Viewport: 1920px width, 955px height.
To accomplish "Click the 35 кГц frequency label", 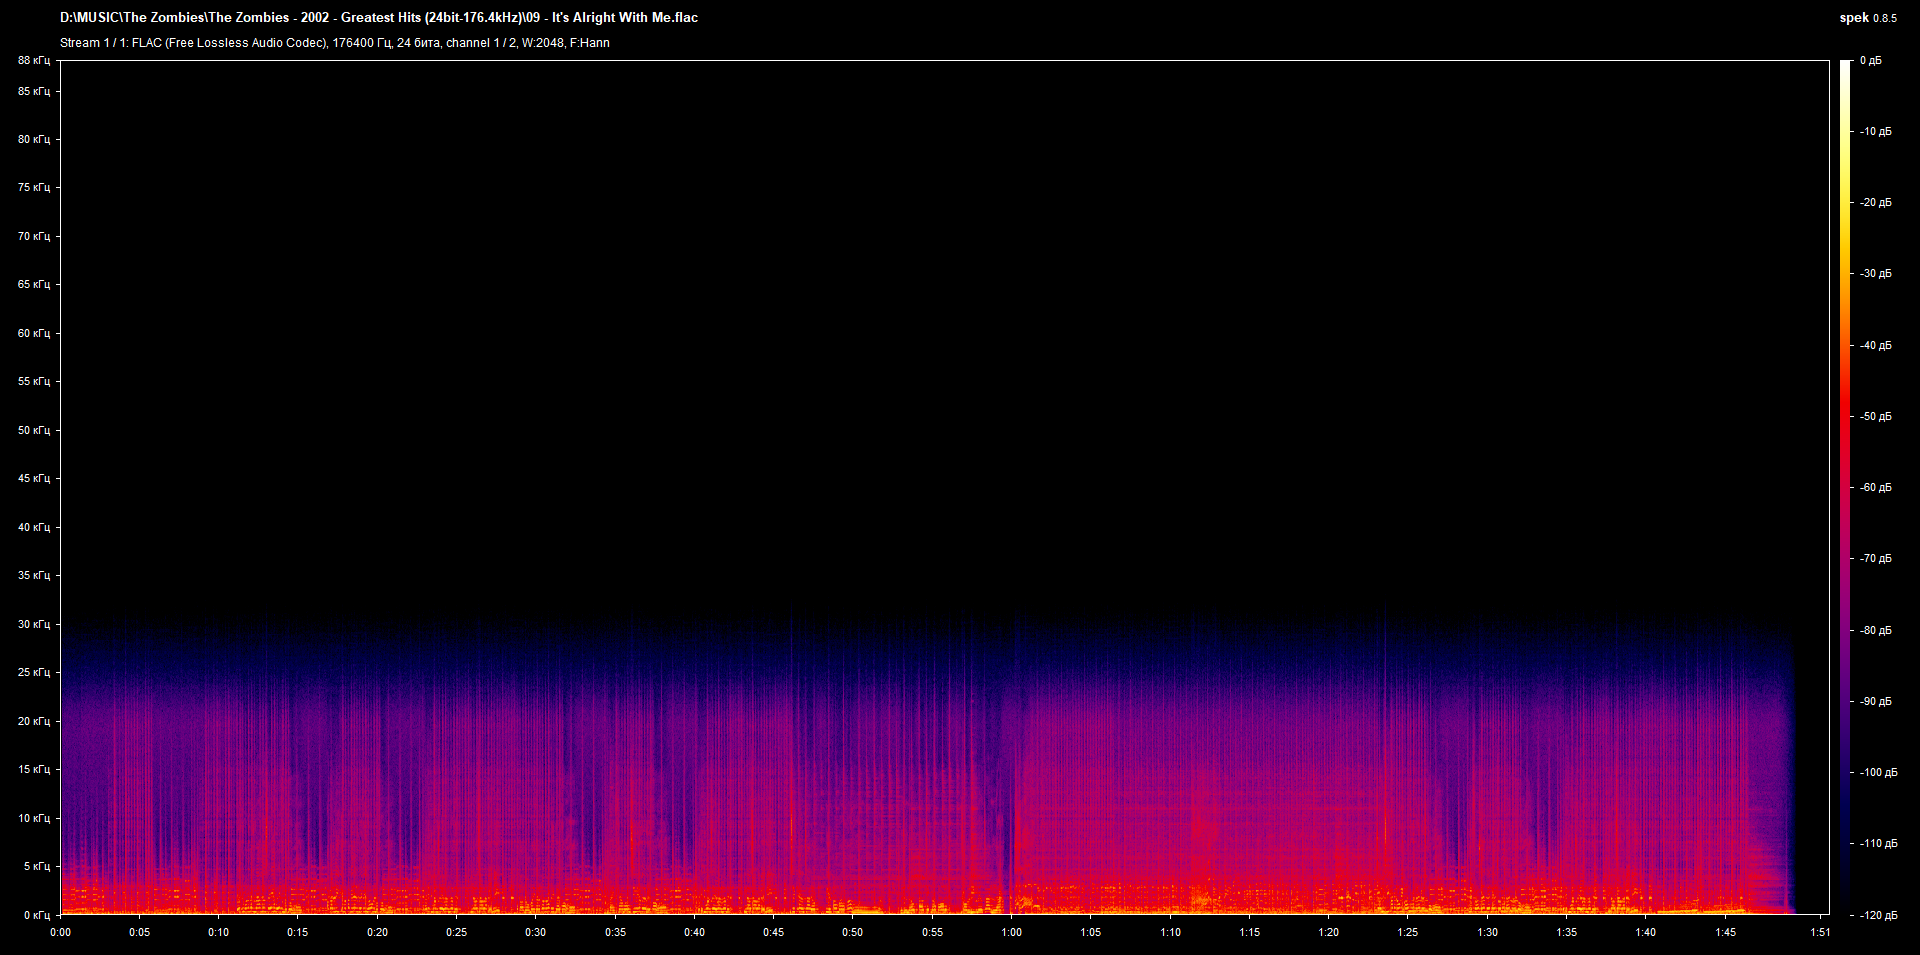I will [x=34, y=575].
